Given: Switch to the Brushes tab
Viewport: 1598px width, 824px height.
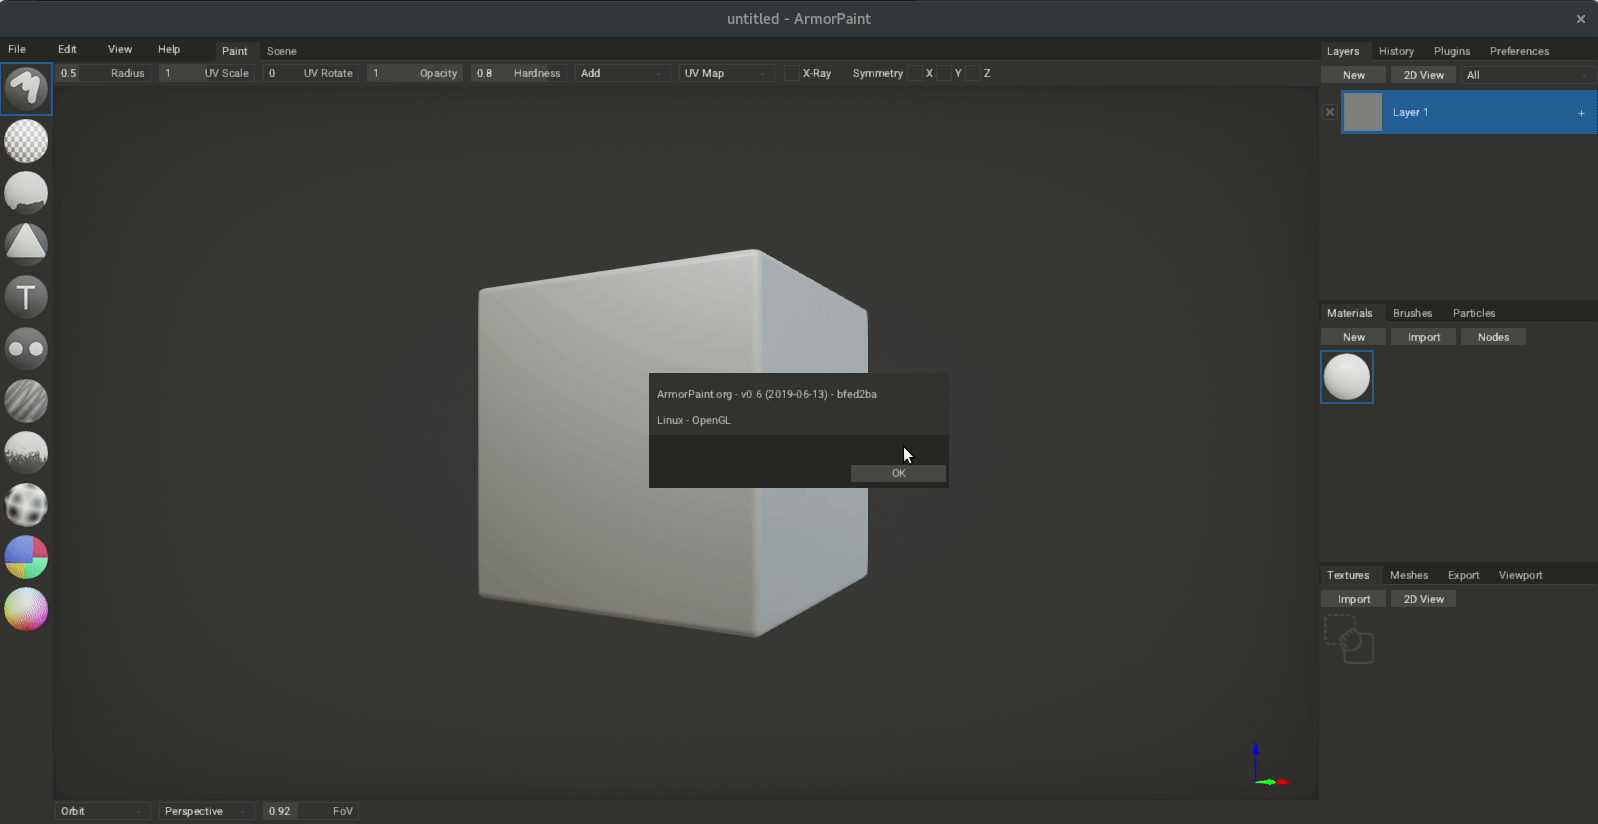Looking at the screenshot, I should (1412, 313).
